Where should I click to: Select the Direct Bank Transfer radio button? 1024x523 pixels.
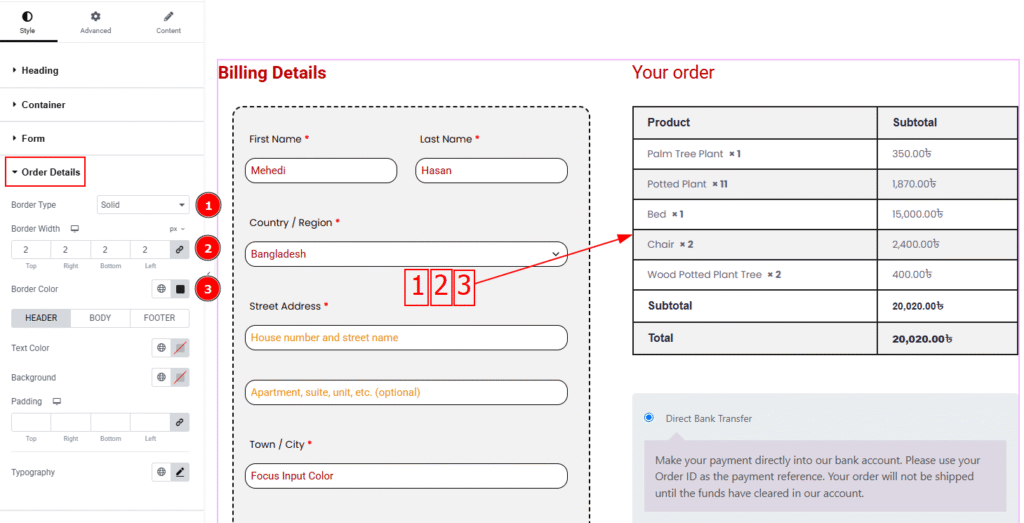(649, 417)
